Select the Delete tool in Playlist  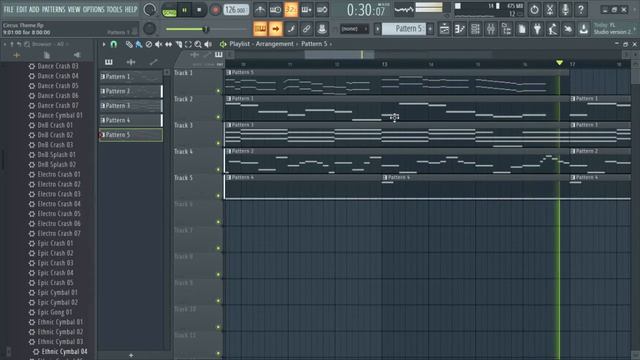coord(149,44)
